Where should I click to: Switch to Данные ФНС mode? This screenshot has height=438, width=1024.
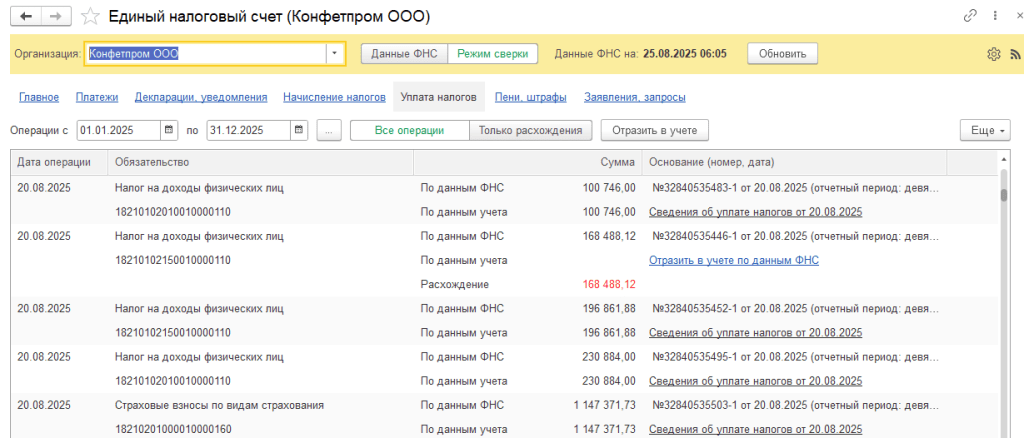pyautogui.click(x=403, y=54)
